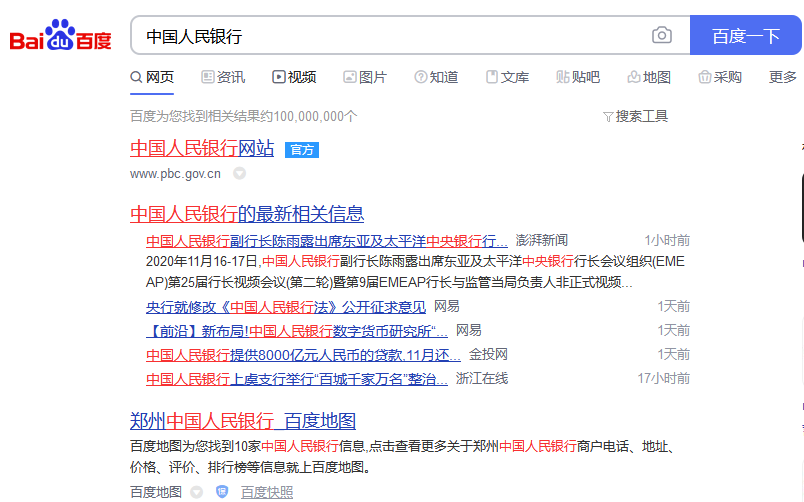Image resolution: width=804 pixels, height=502 pixels.
Task: Click the camera image search icon
Action: point(661,36)
